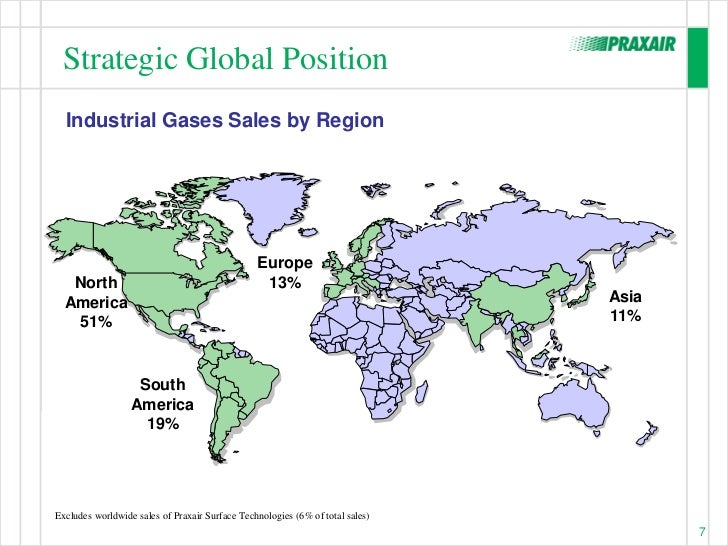Select the "Industrial Gases Sales by Region" heading
The image size is (728, 546).
tap(225, 120)
